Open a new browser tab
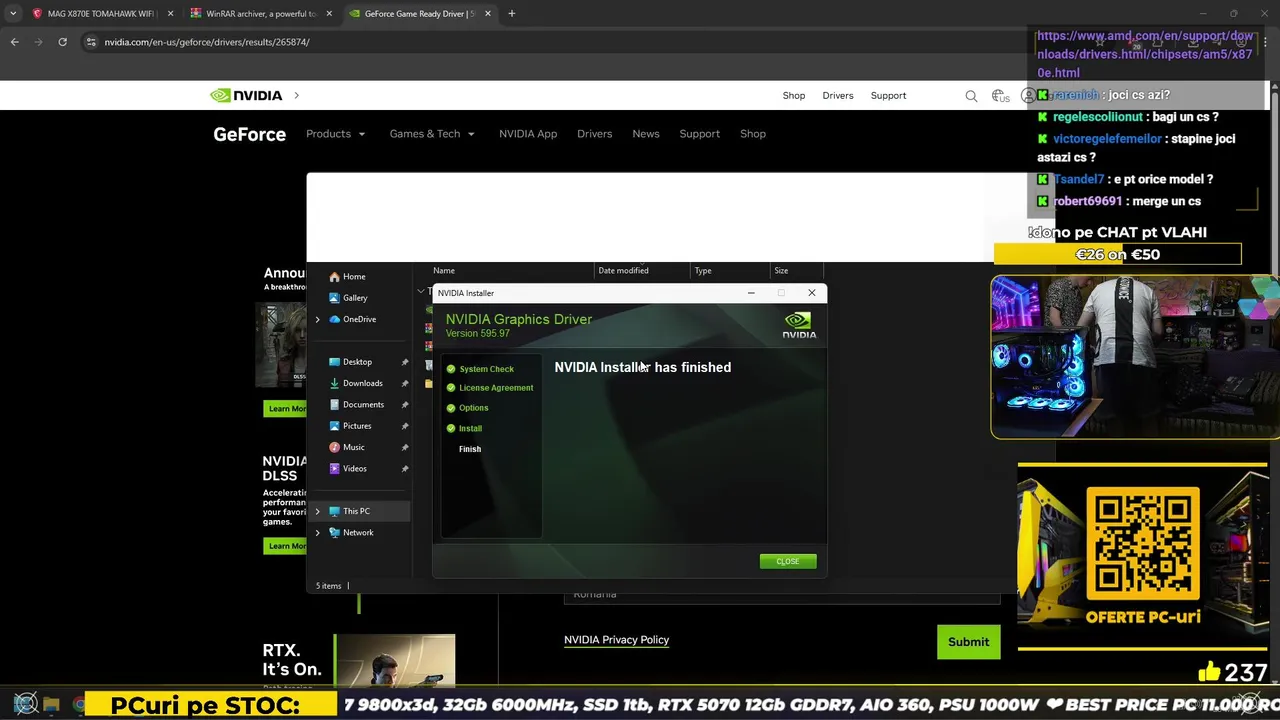Image resolution: width=1280 pixels, height=720 pixels. 512,14
